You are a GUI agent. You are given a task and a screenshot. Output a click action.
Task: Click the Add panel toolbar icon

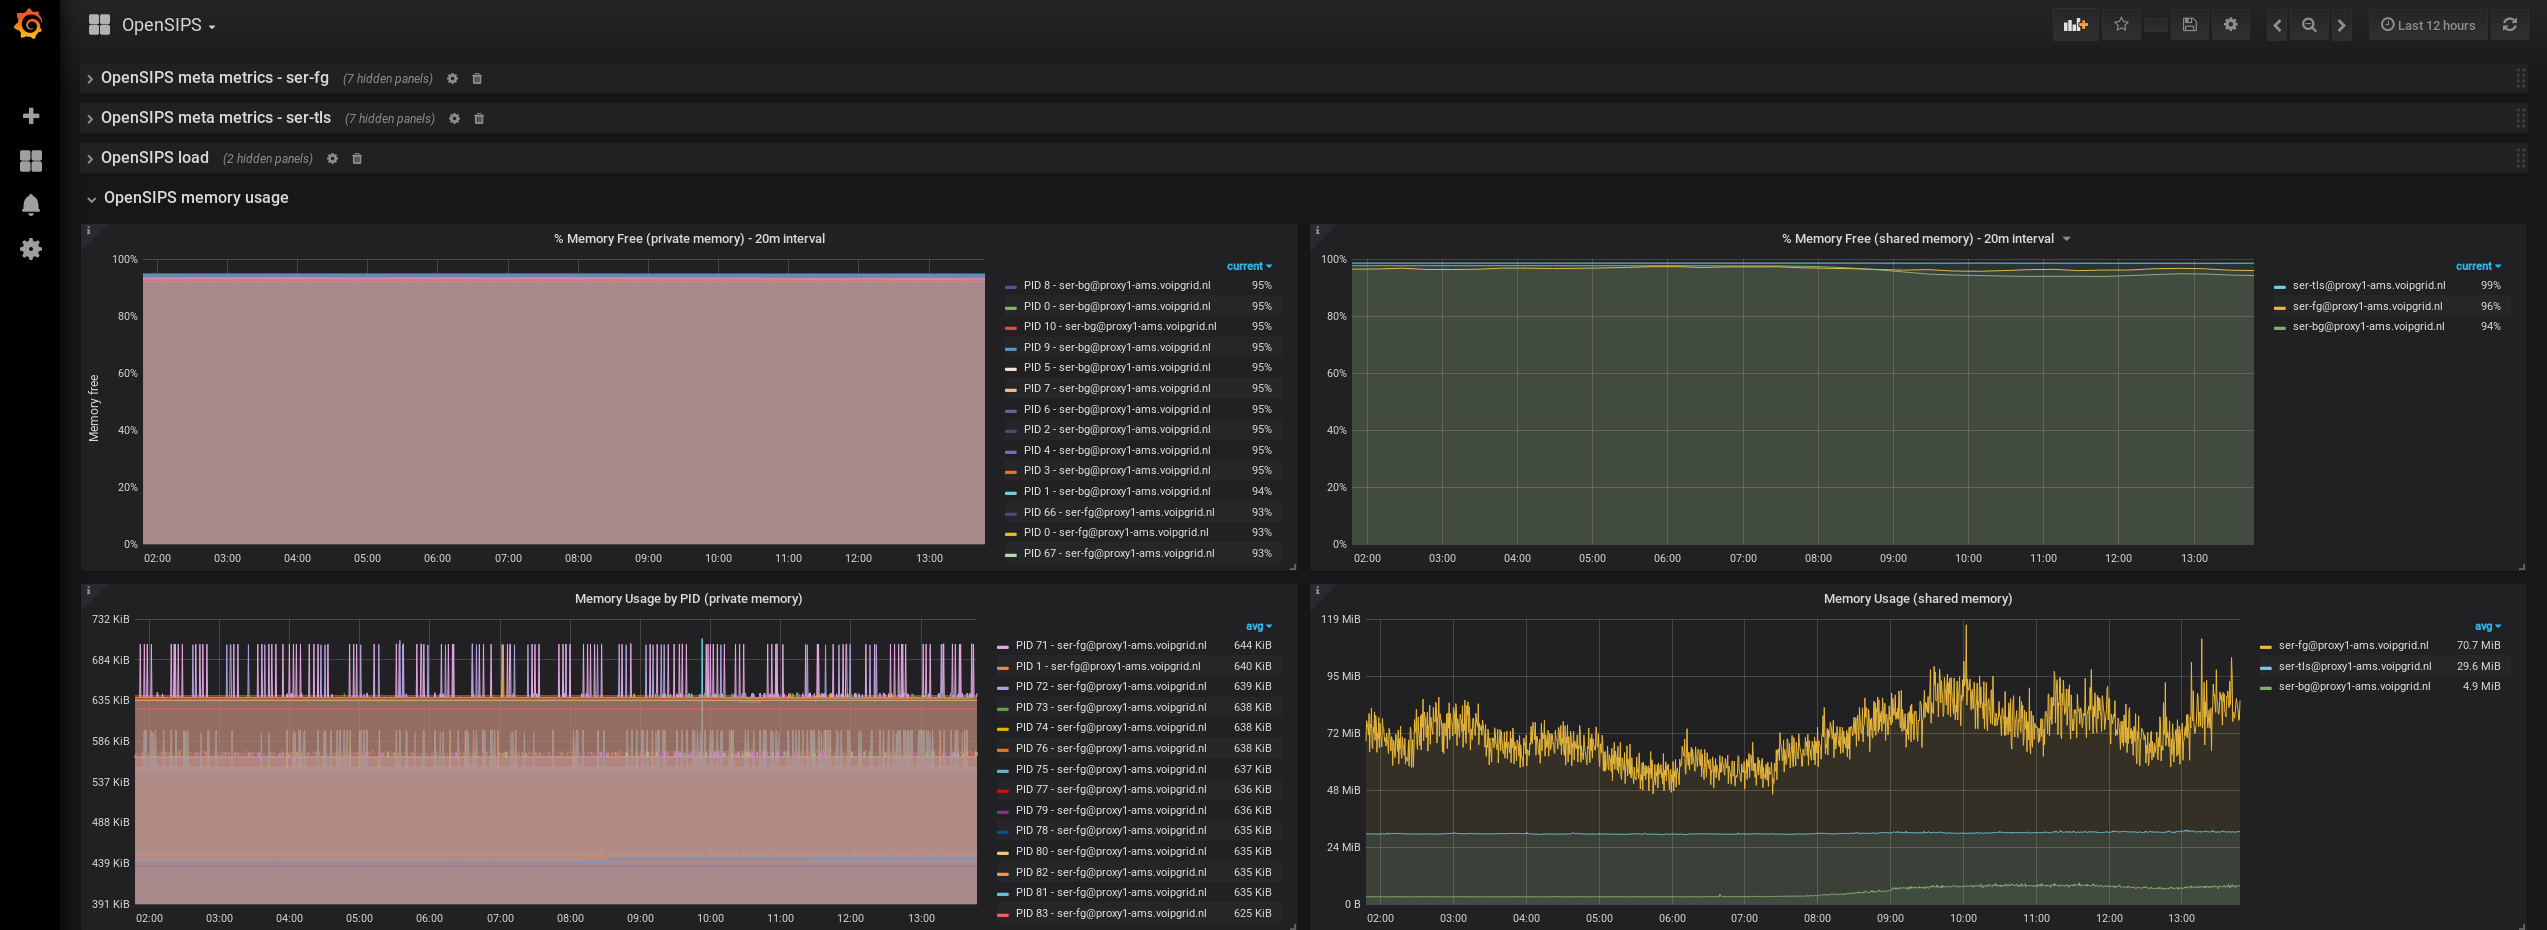[x=2075, y=25]
